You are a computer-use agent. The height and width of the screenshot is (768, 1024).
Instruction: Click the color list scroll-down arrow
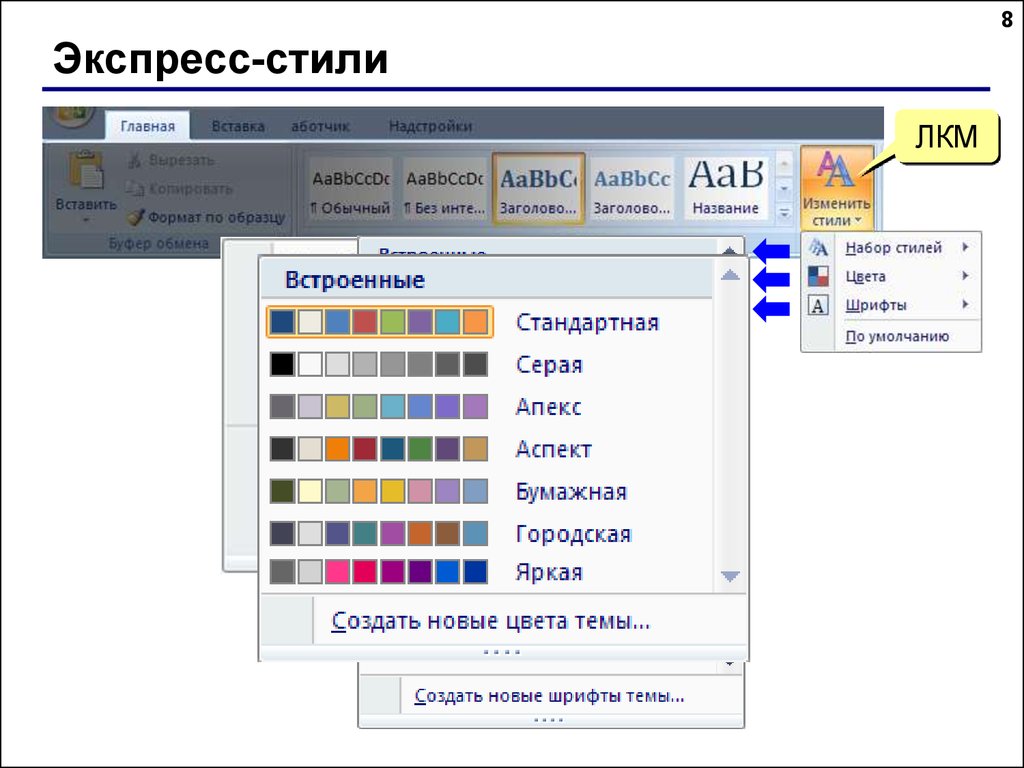[x=730, y=576]
